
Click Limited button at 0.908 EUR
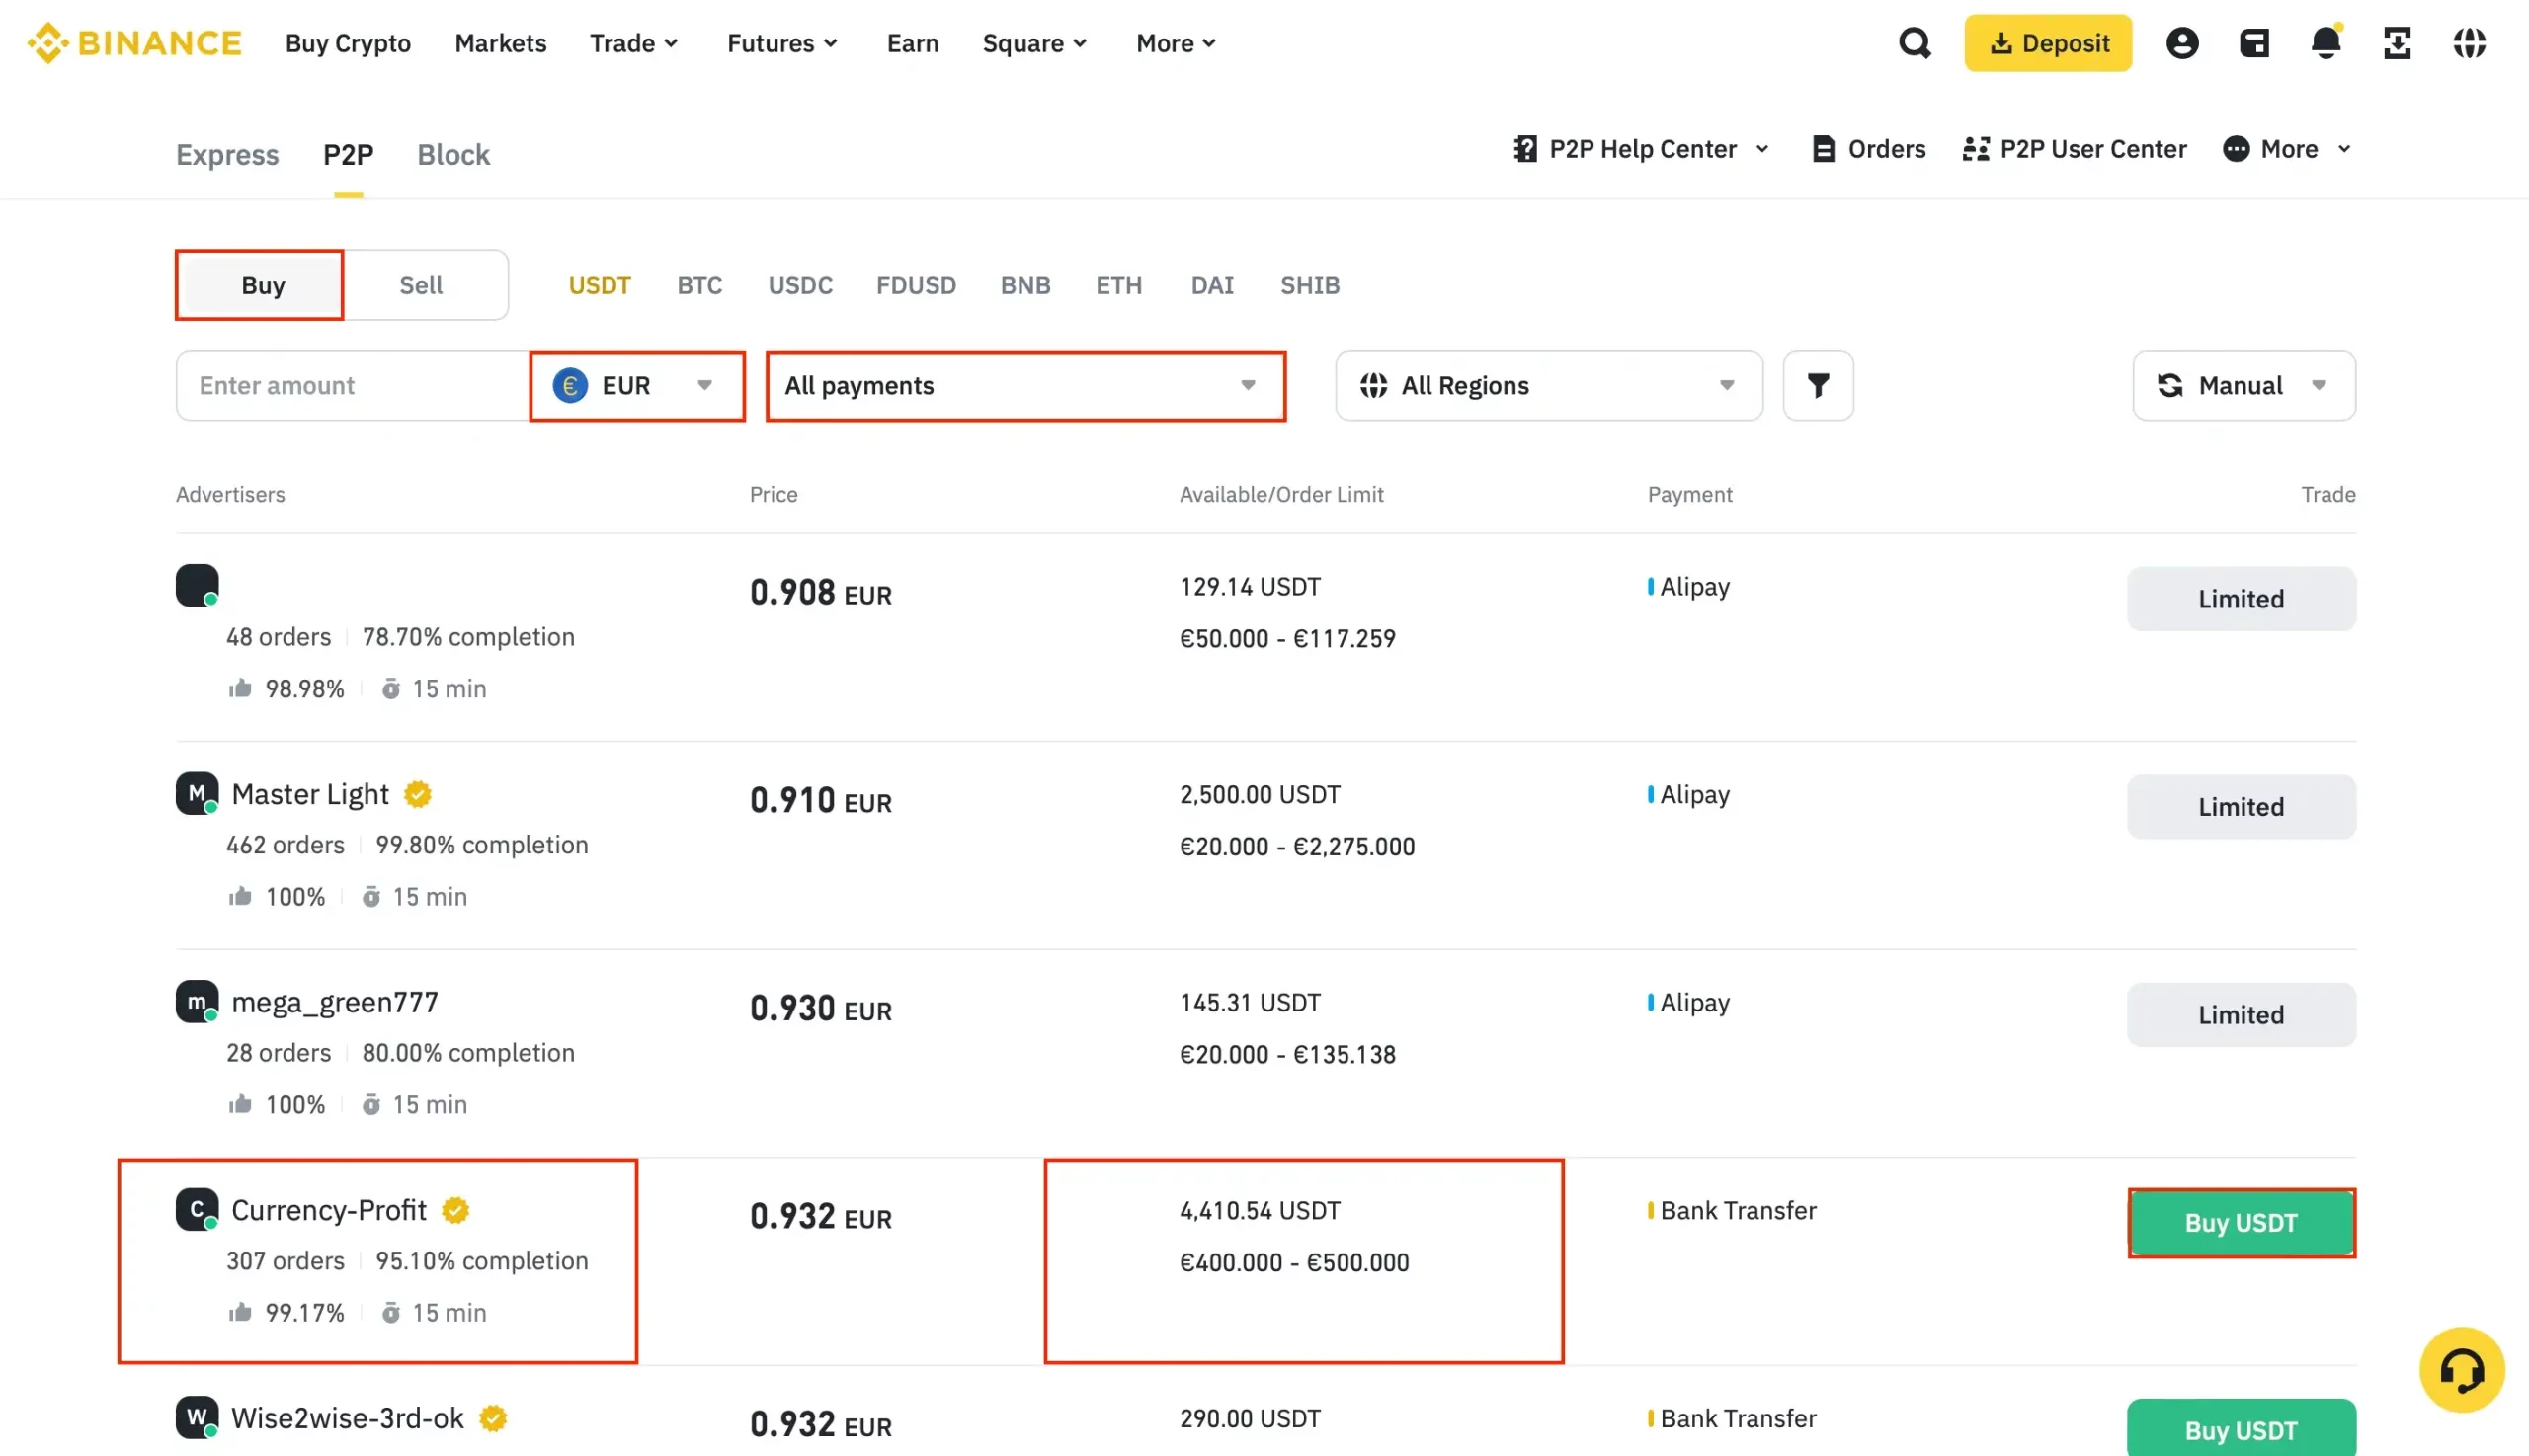[2240, 598]
